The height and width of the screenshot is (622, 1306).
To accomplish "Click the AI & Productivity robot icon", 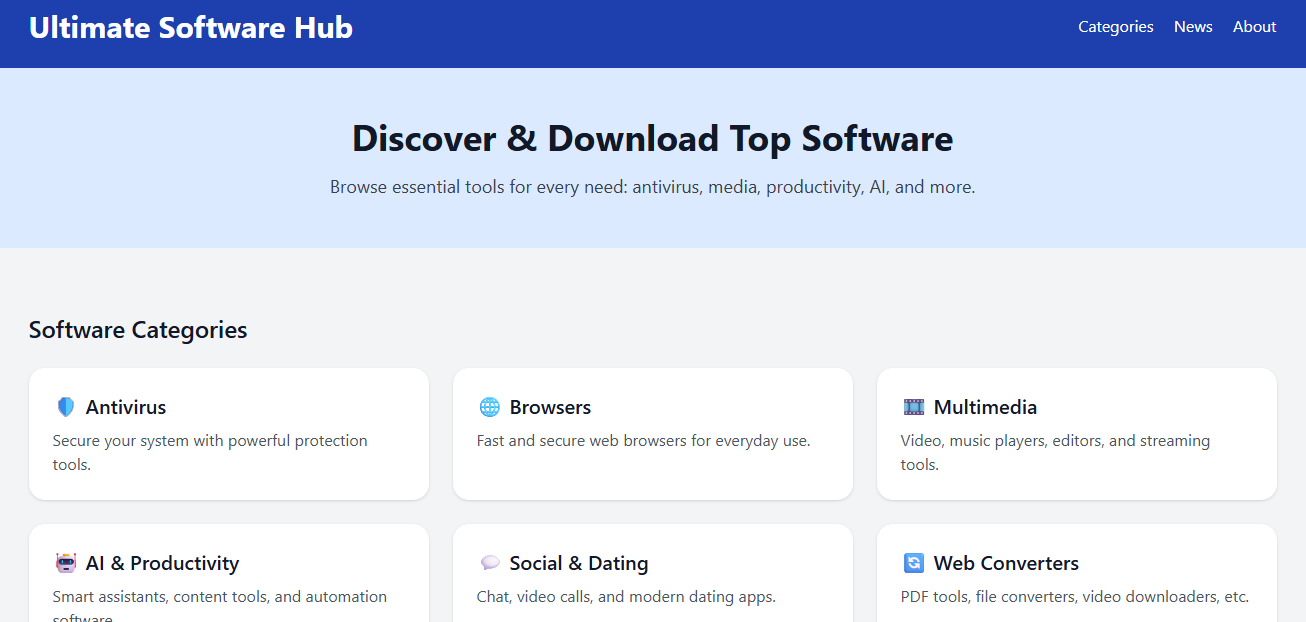I will coord(66,563).
